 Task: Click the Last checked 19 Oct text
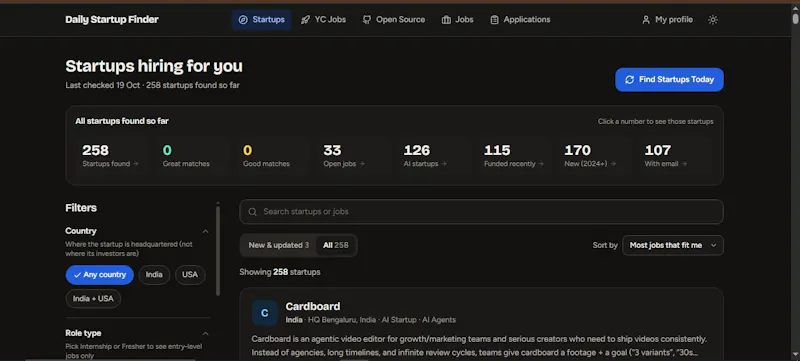[104, 86]
